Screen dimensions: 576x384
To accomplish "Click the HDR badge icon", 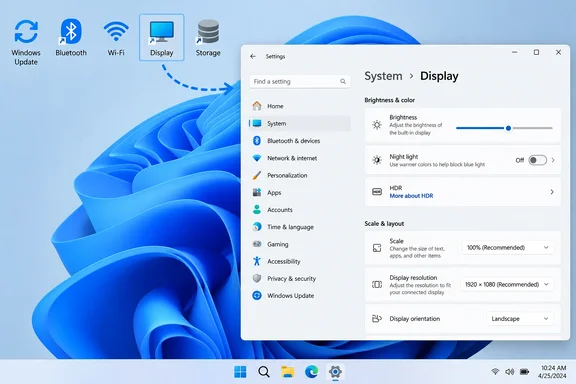I will (x=377, y=192).
